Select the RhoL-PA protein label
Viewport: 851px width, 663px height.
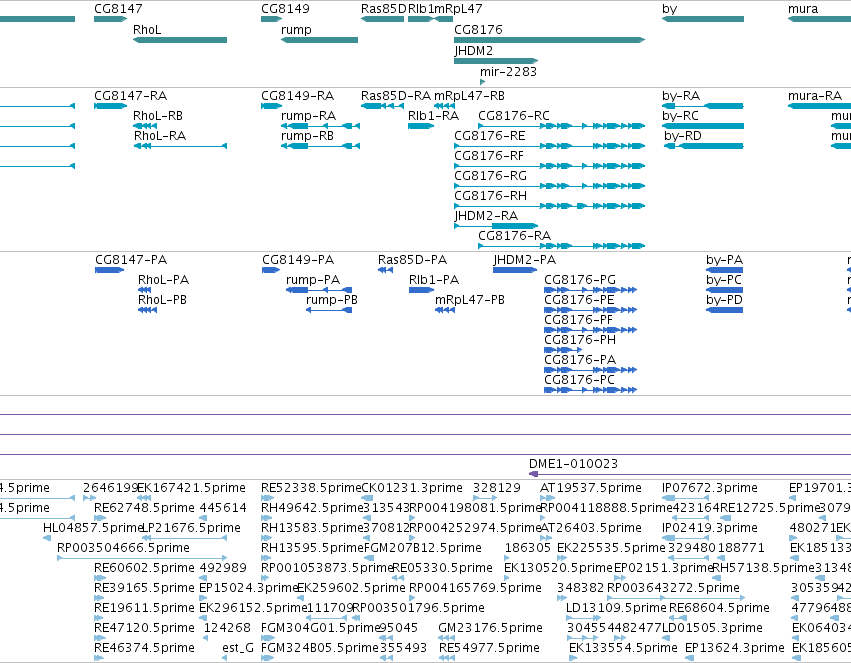[x=163, y=280]
